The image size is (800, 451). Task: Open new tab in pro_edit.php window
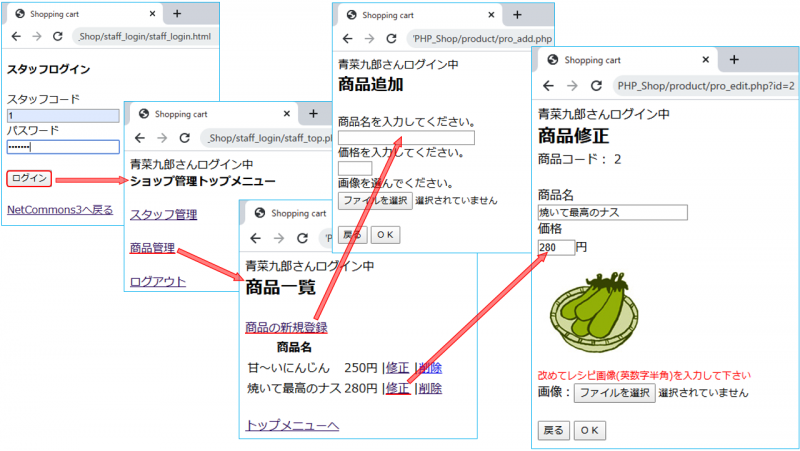734,60
